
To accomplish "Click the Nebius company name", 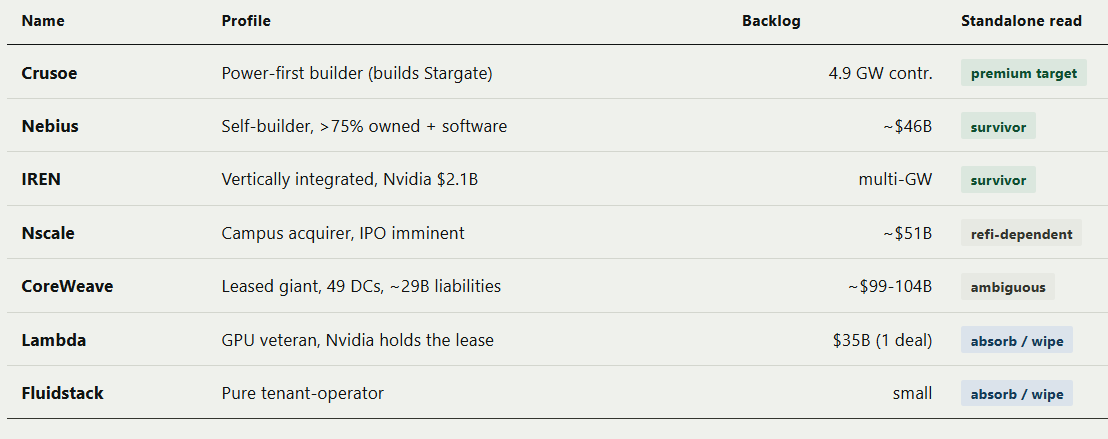I will pos(50,127).
